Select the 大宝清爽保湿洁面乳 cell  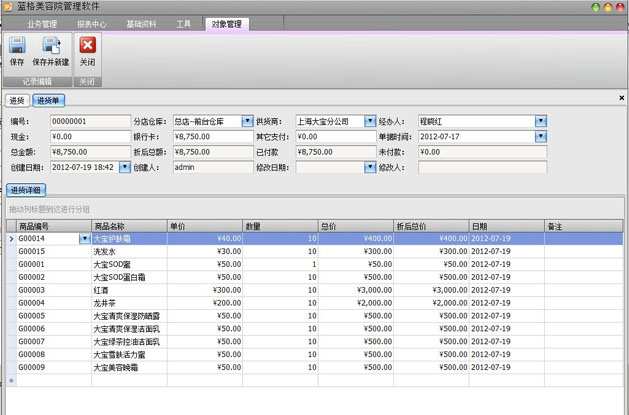tap(129, 328)
